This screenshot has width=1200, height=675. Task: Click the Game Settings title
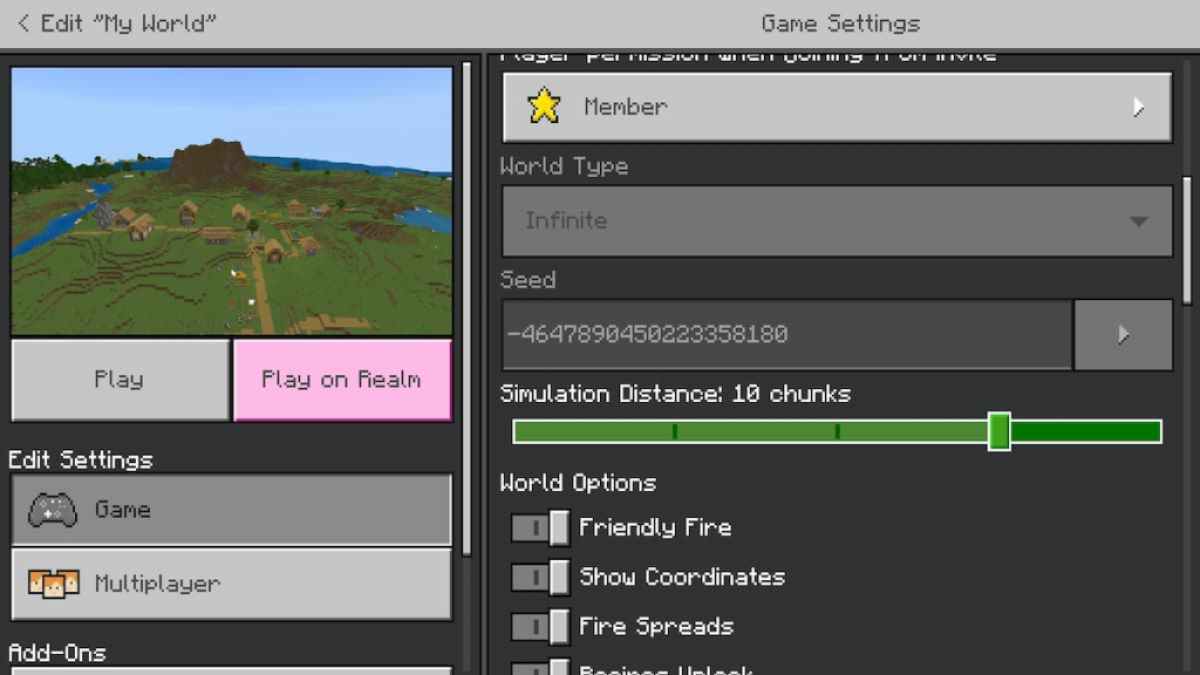[x=841, y=23]
